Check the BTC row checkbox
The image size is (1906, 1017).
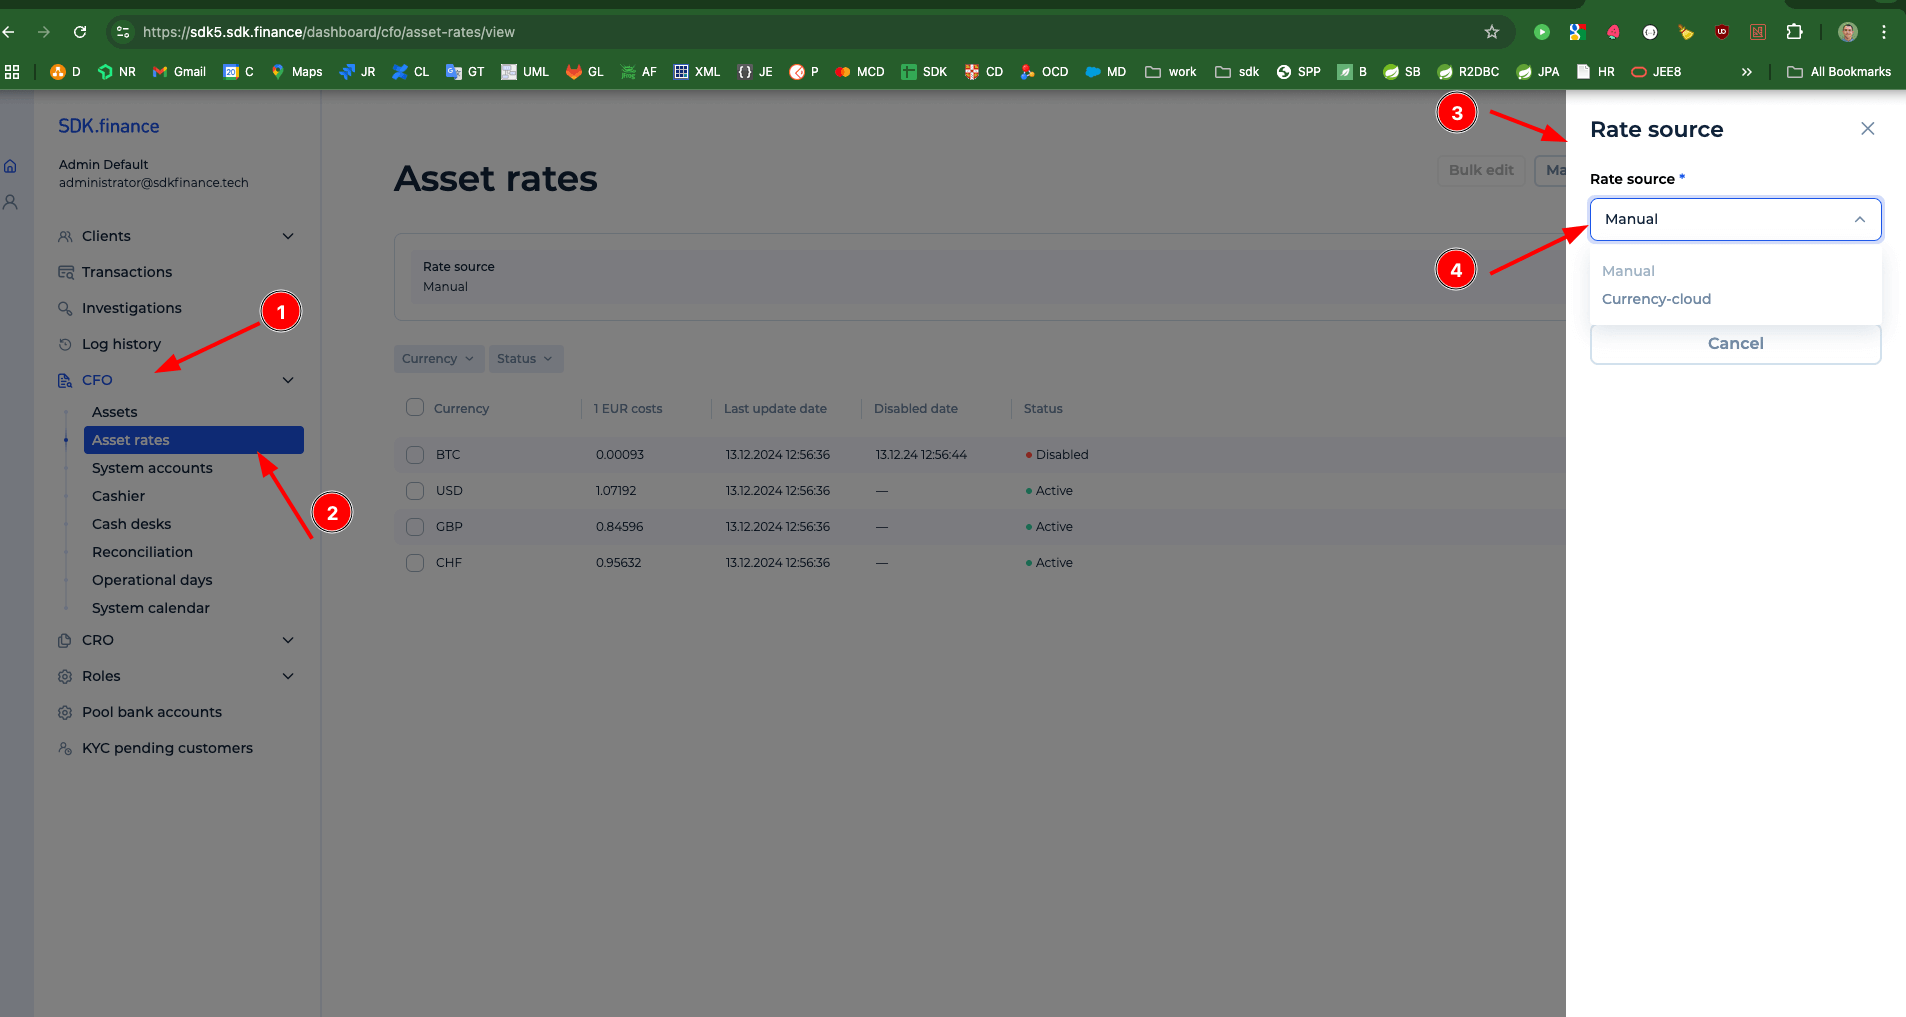click(x=414, y=454)
